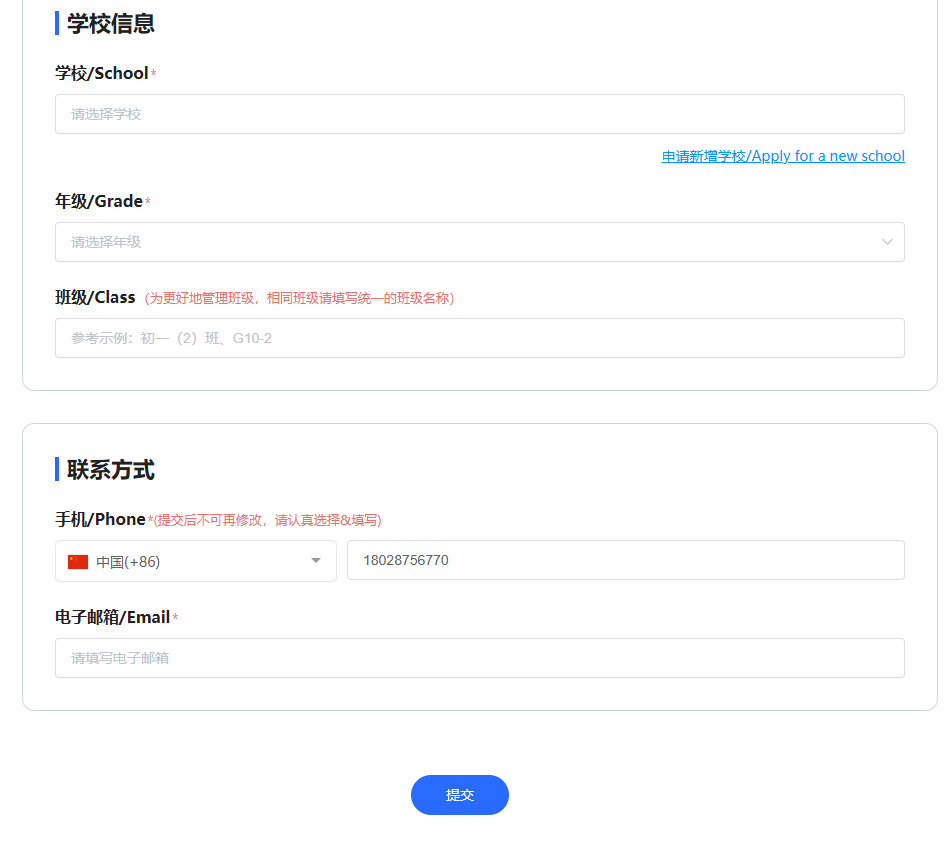Click the red phone warning note

(267, 520)
